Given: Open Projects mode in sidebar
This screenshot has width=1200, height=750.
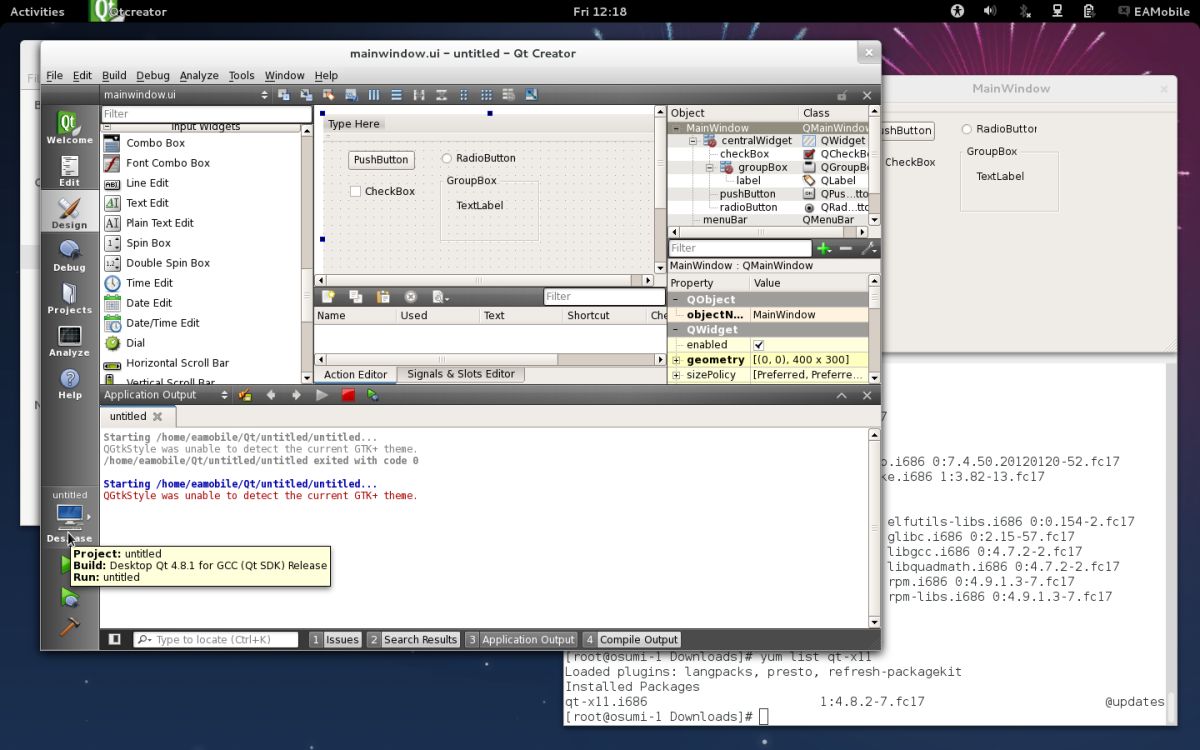Looking at the screenshot, I should (x=69, y=298).
